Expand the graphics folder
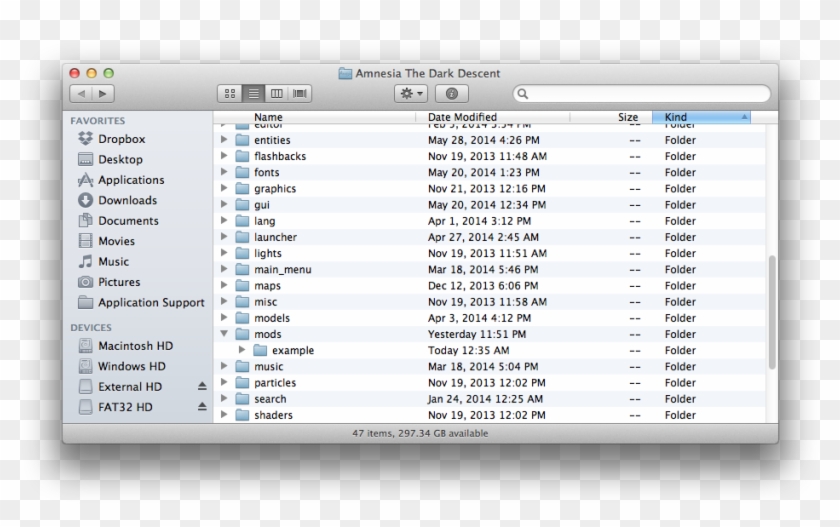This screenshot has height=527, width=840. tap(224, 188)
